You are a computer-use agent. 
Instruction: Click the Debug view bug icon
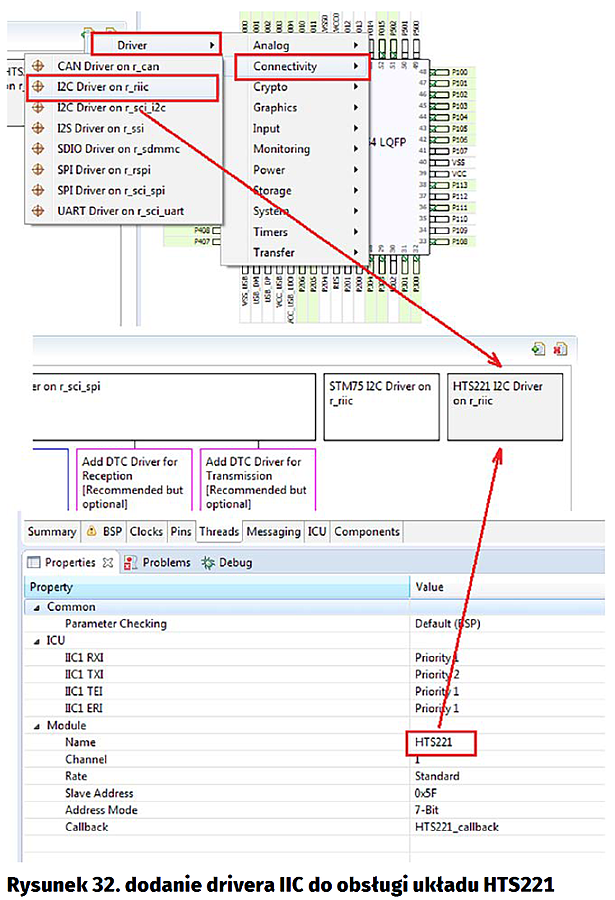pyautogui.click(x=208, y=563)
